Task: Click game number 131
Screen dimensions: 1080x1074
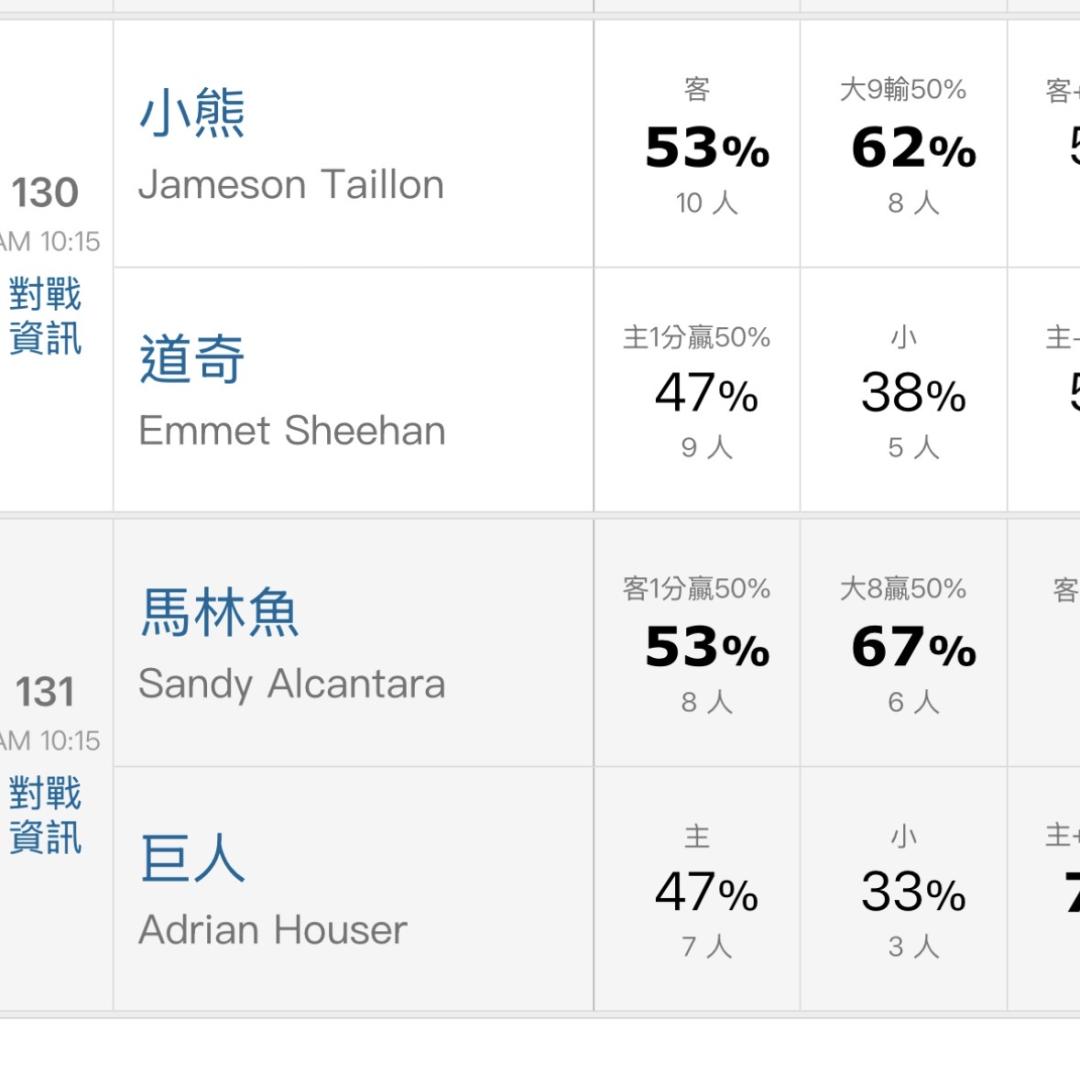Action: 46,692
